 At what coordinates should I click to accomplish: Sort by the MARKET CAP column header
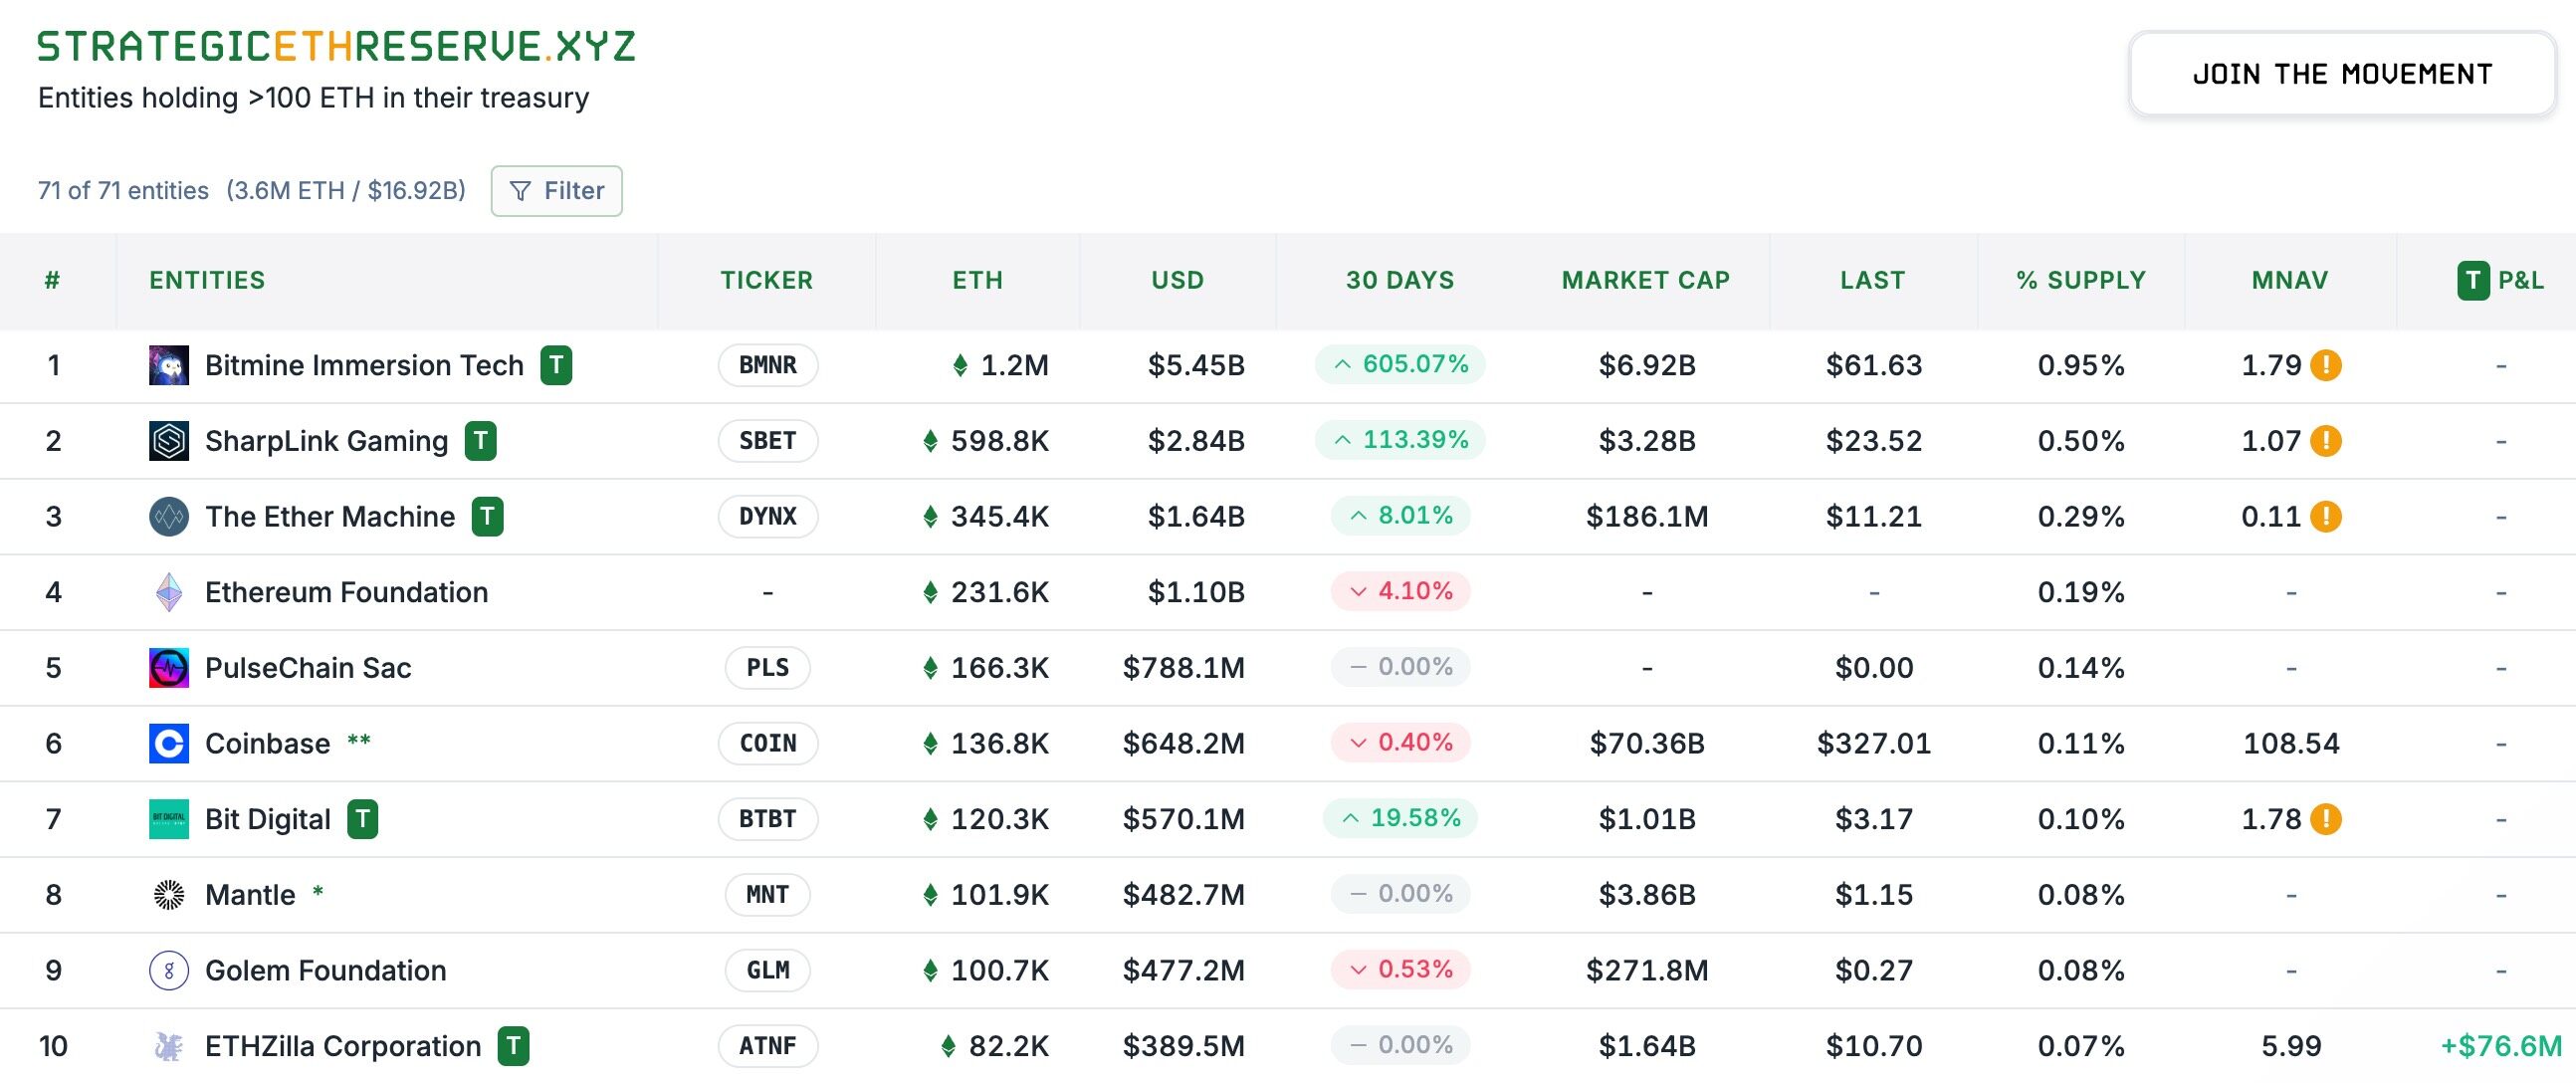pyautogui.click(x=1645, y=280)
